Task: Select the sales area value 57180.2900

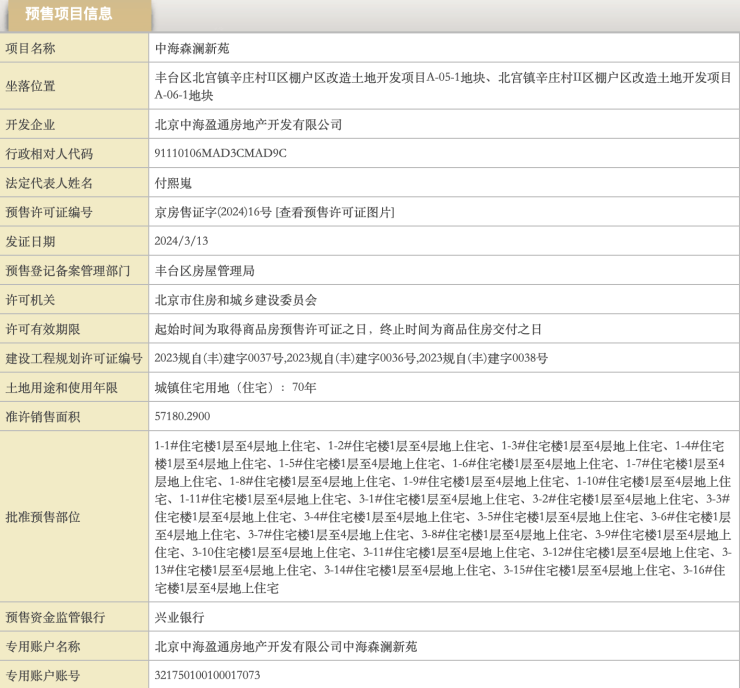Action: pyautogui.click(x=183, y=416)
